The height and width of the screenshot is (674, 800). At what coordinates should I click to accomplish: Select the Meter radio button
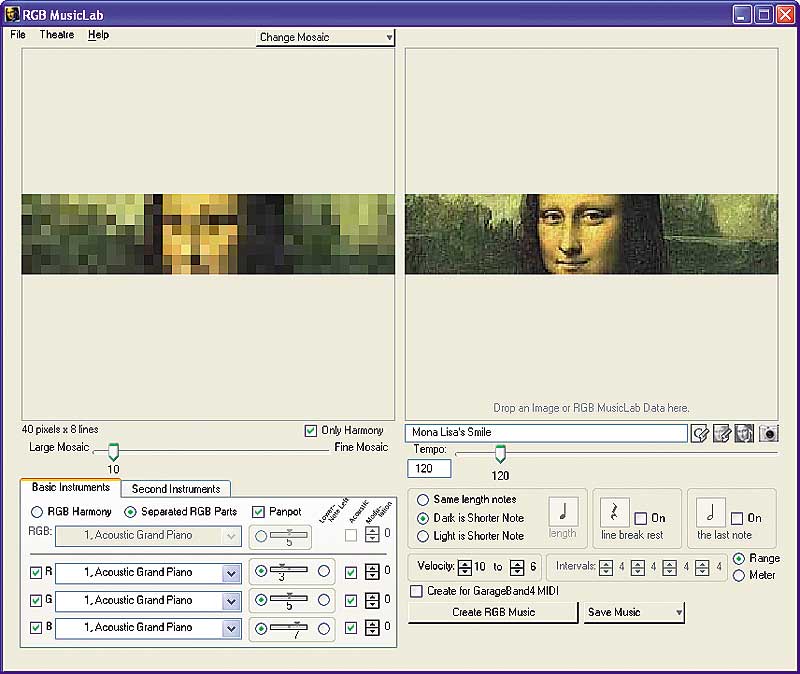pyautogui.click(x=738, y=576)
